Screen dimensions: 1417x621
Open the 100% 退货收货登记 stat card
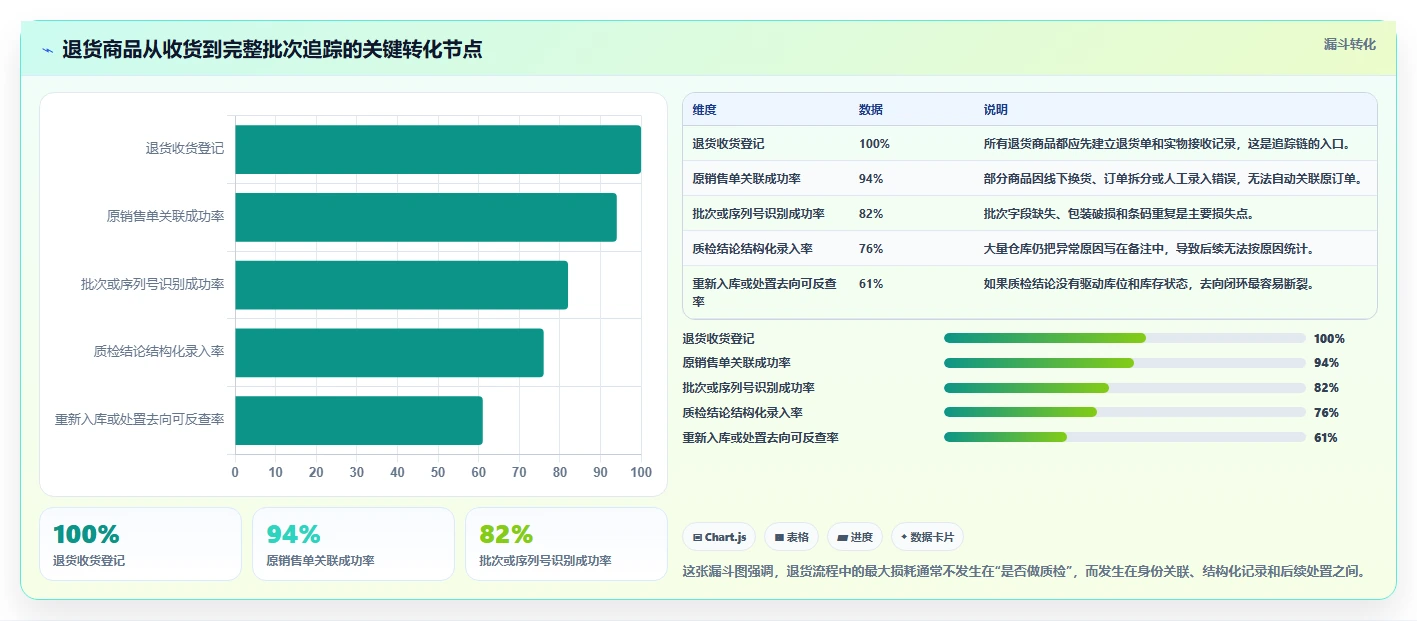(x=140, y=544)
